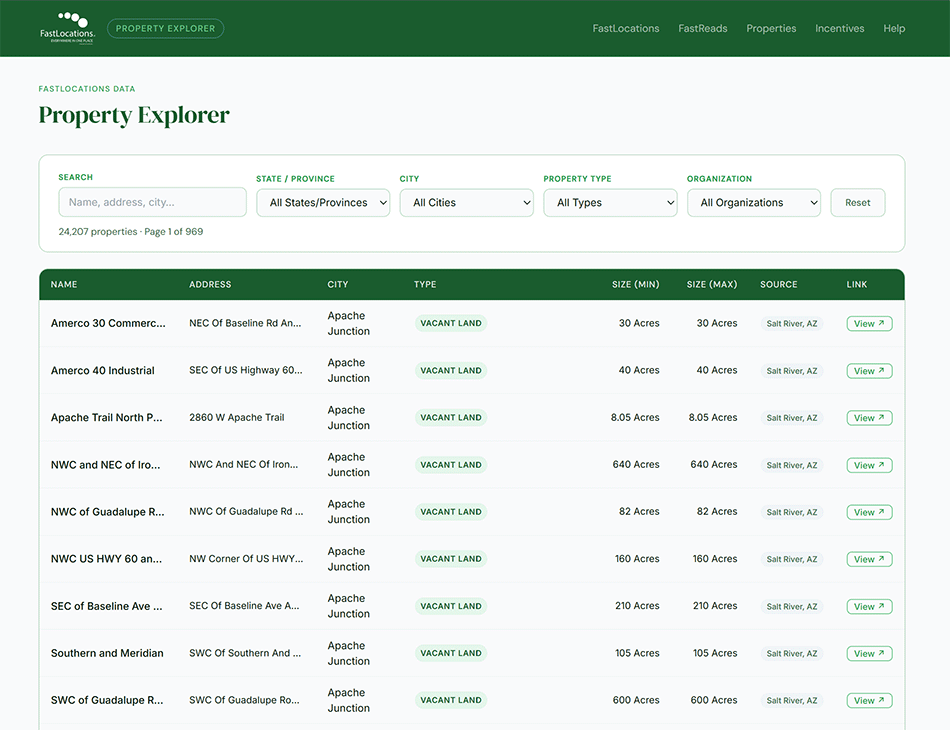Expand the All Cities dropdown

[467, 203]
